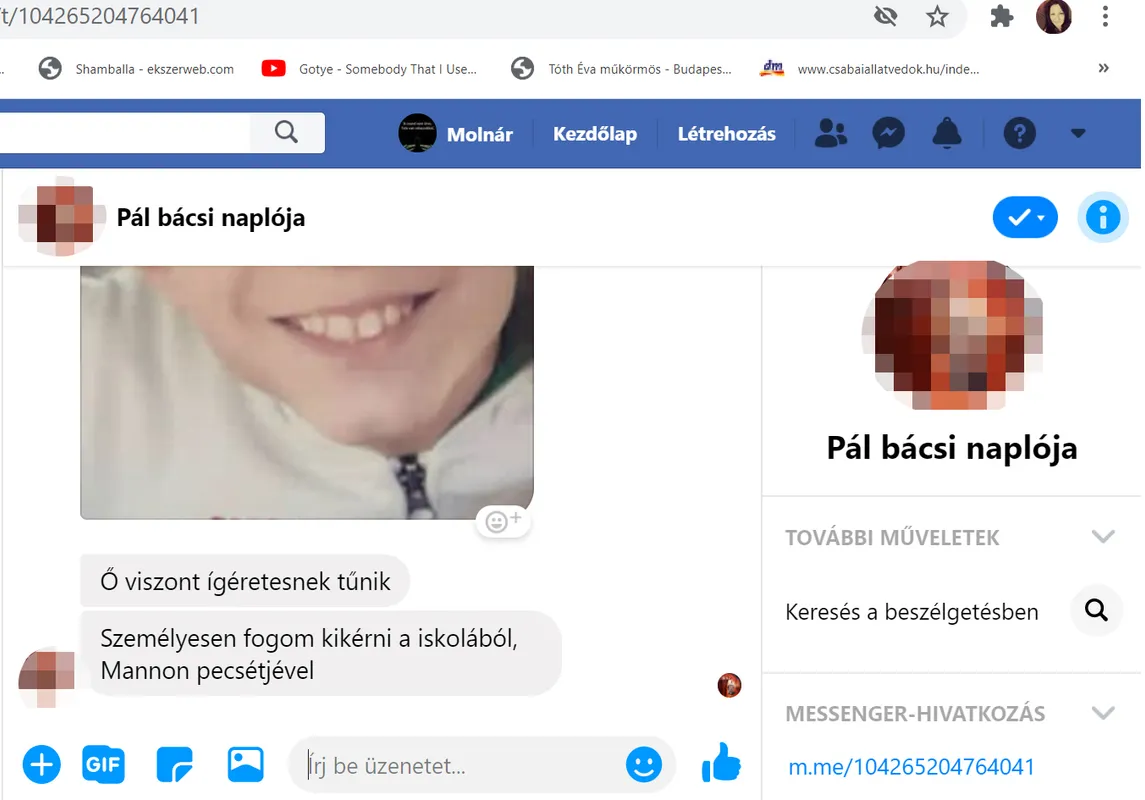
Task: Open the account menu down arrow
Action: coord(1077,133)
